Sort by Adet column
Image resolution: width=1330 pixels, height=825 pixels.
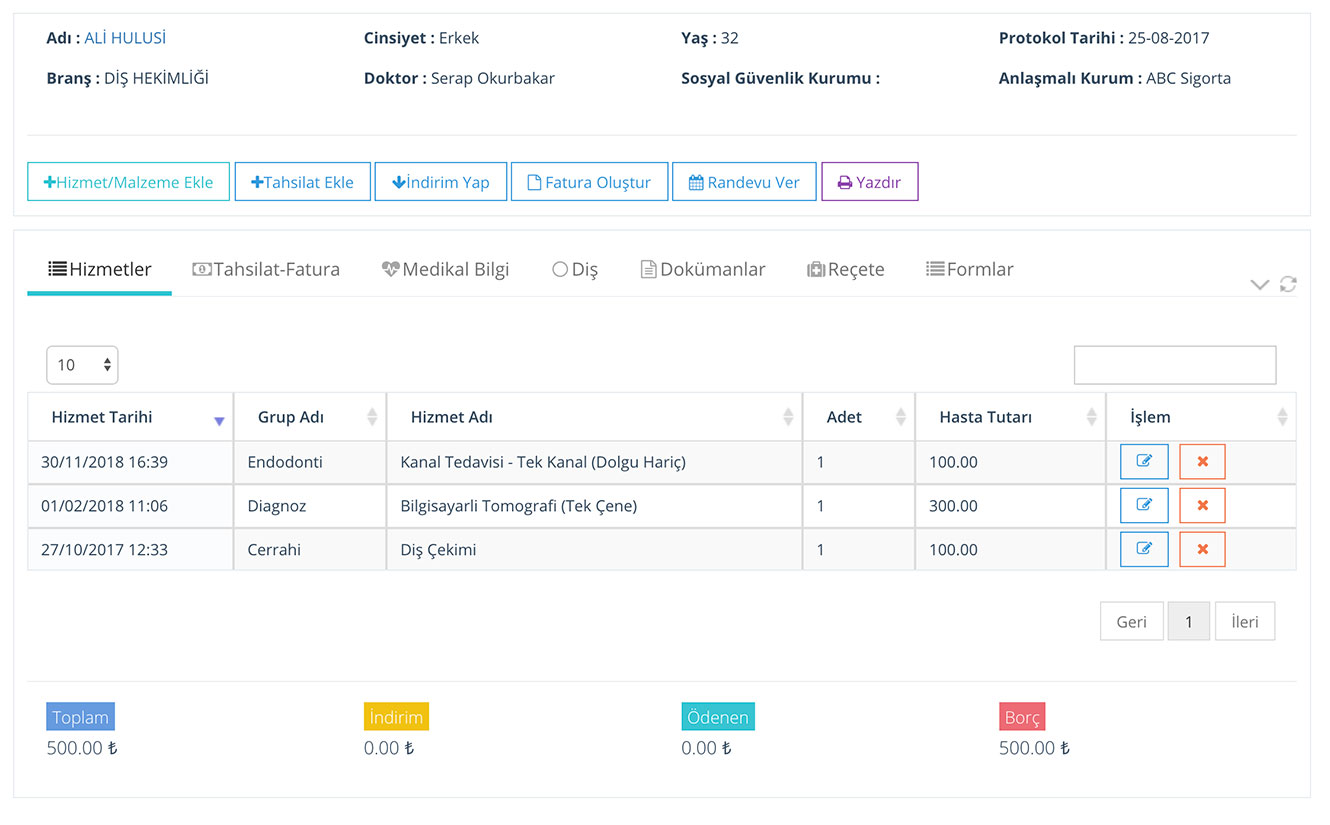click(x=859, y=417)
